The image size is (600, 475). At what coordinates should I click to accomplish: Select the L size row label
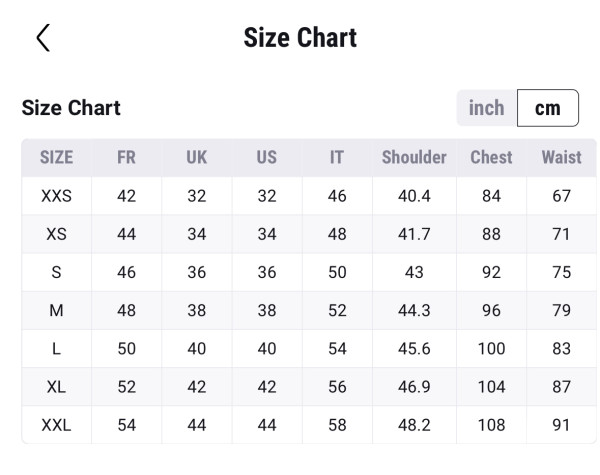point(56,348)
